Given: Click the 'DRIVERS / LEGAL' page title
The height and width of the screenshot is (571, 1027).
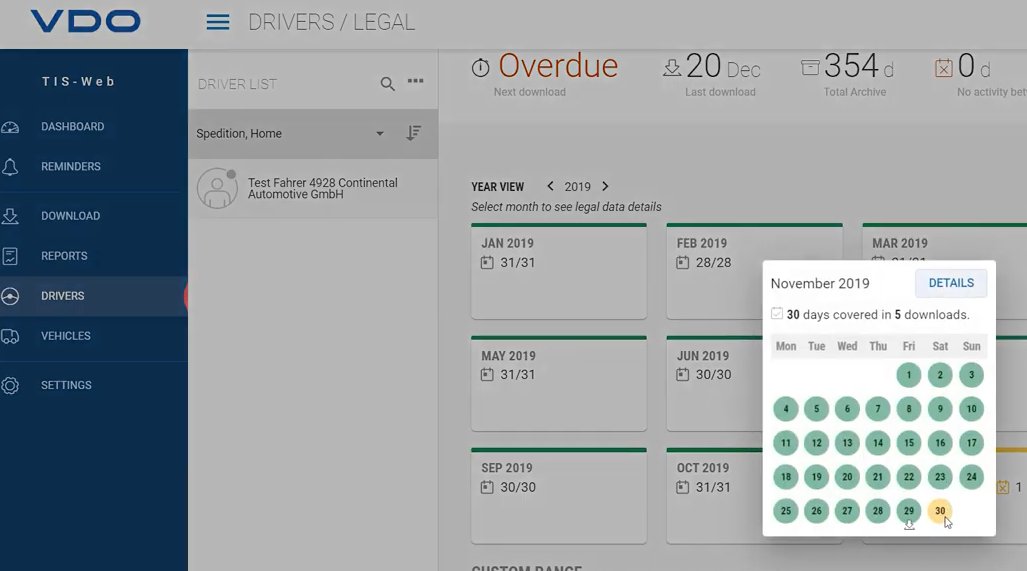Looking at the screenshot, I should [331, 22].
